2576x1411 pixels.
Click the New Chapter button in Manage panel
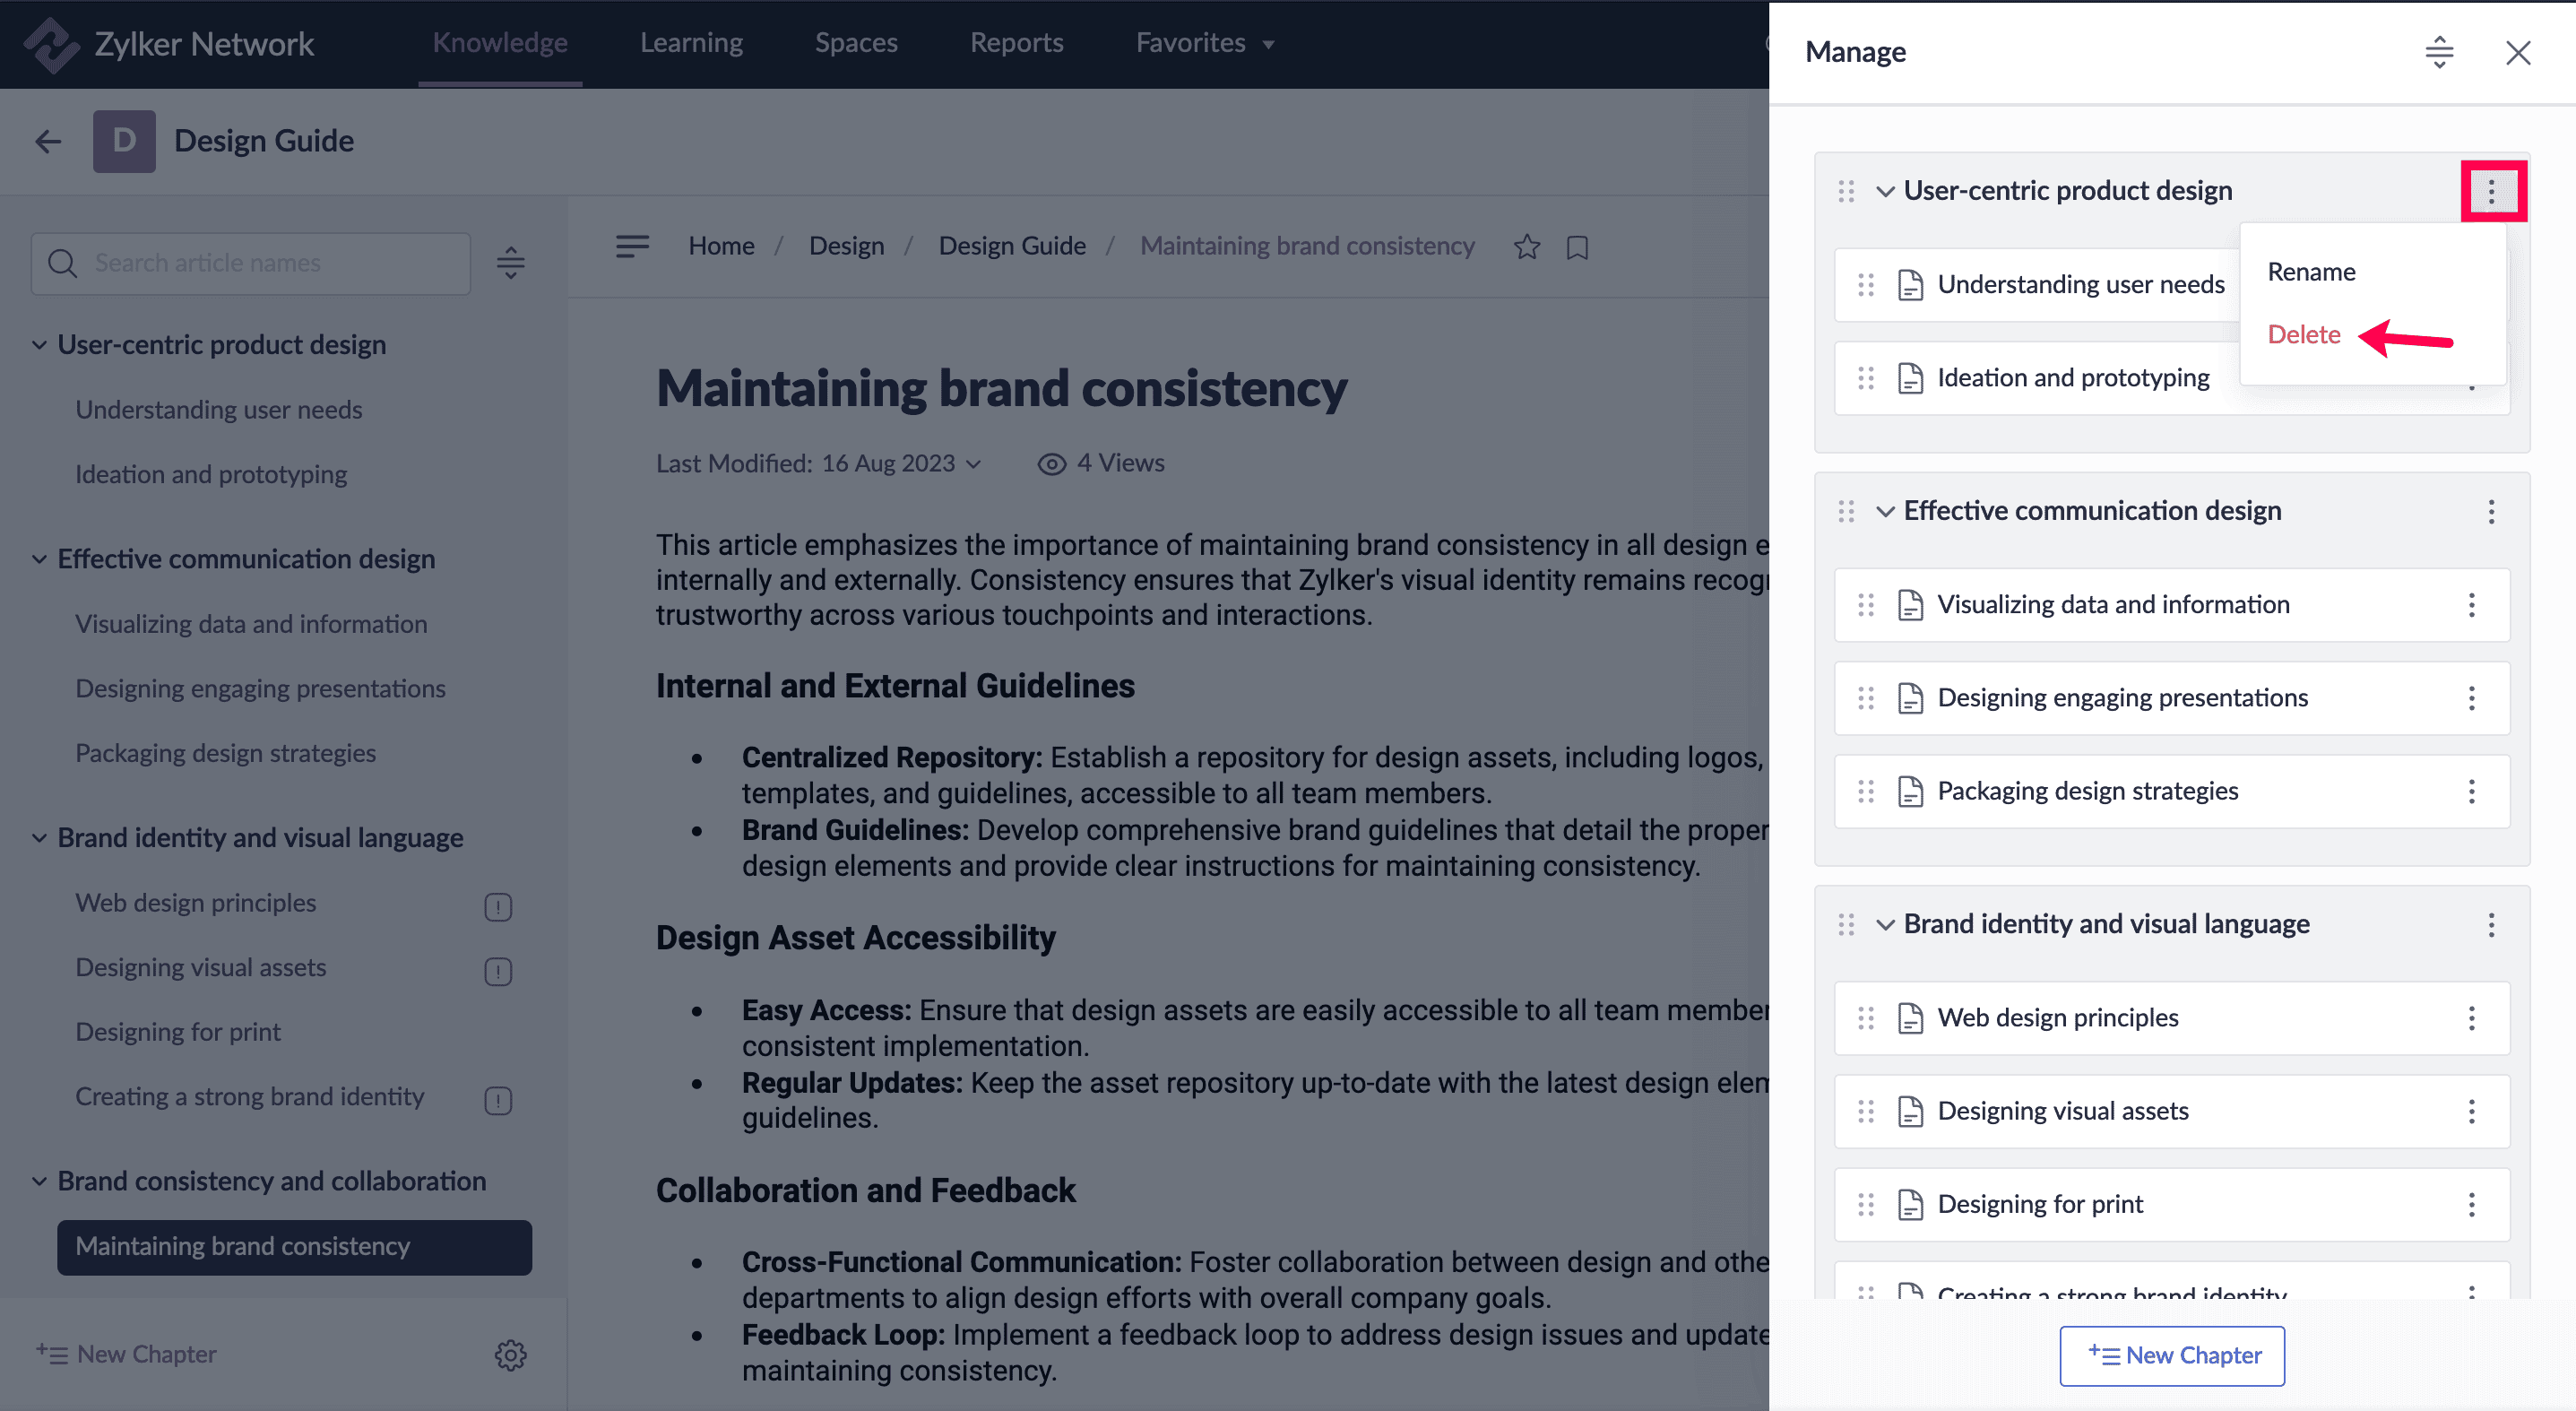pyautogui.click(x=2172, y=1355)
